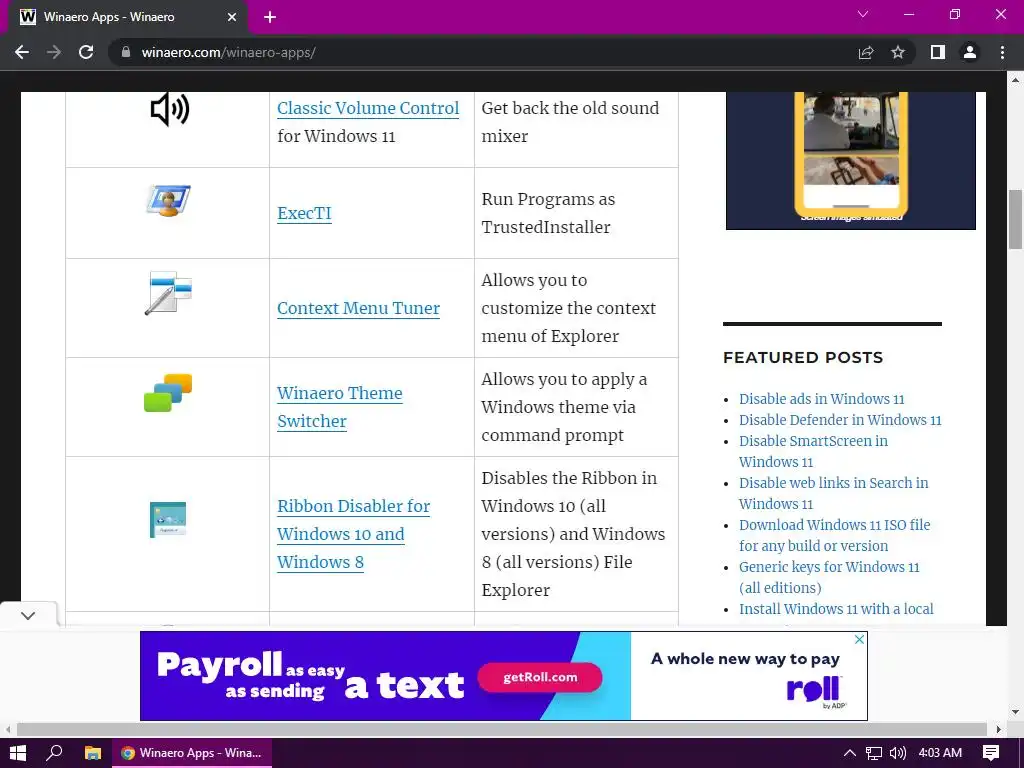Open Generic keys for Windows 11 post
The width and height of the screenshot is (1024, 768).
tap(829, 577)
